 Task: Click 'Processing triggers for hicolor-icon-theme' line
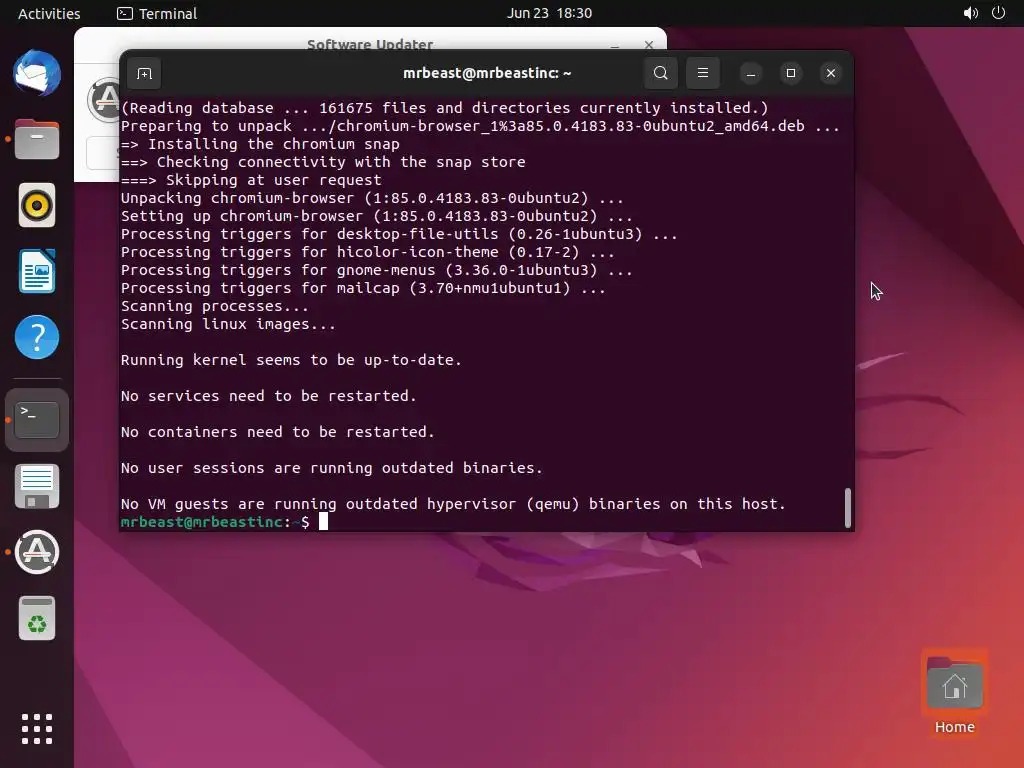coord(368,251)
